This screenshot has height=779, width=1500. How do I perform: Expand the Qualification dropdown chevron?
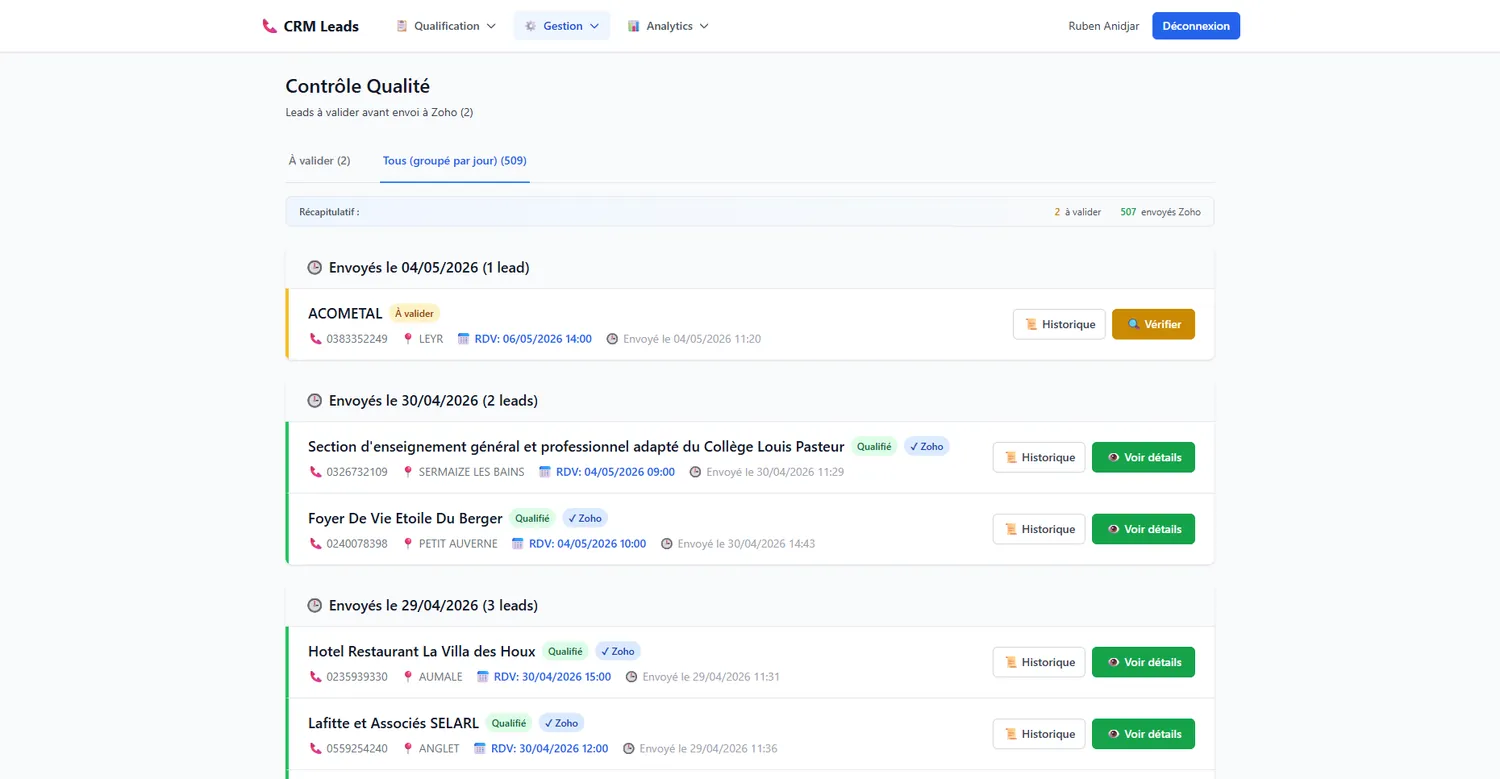point(491,26)
